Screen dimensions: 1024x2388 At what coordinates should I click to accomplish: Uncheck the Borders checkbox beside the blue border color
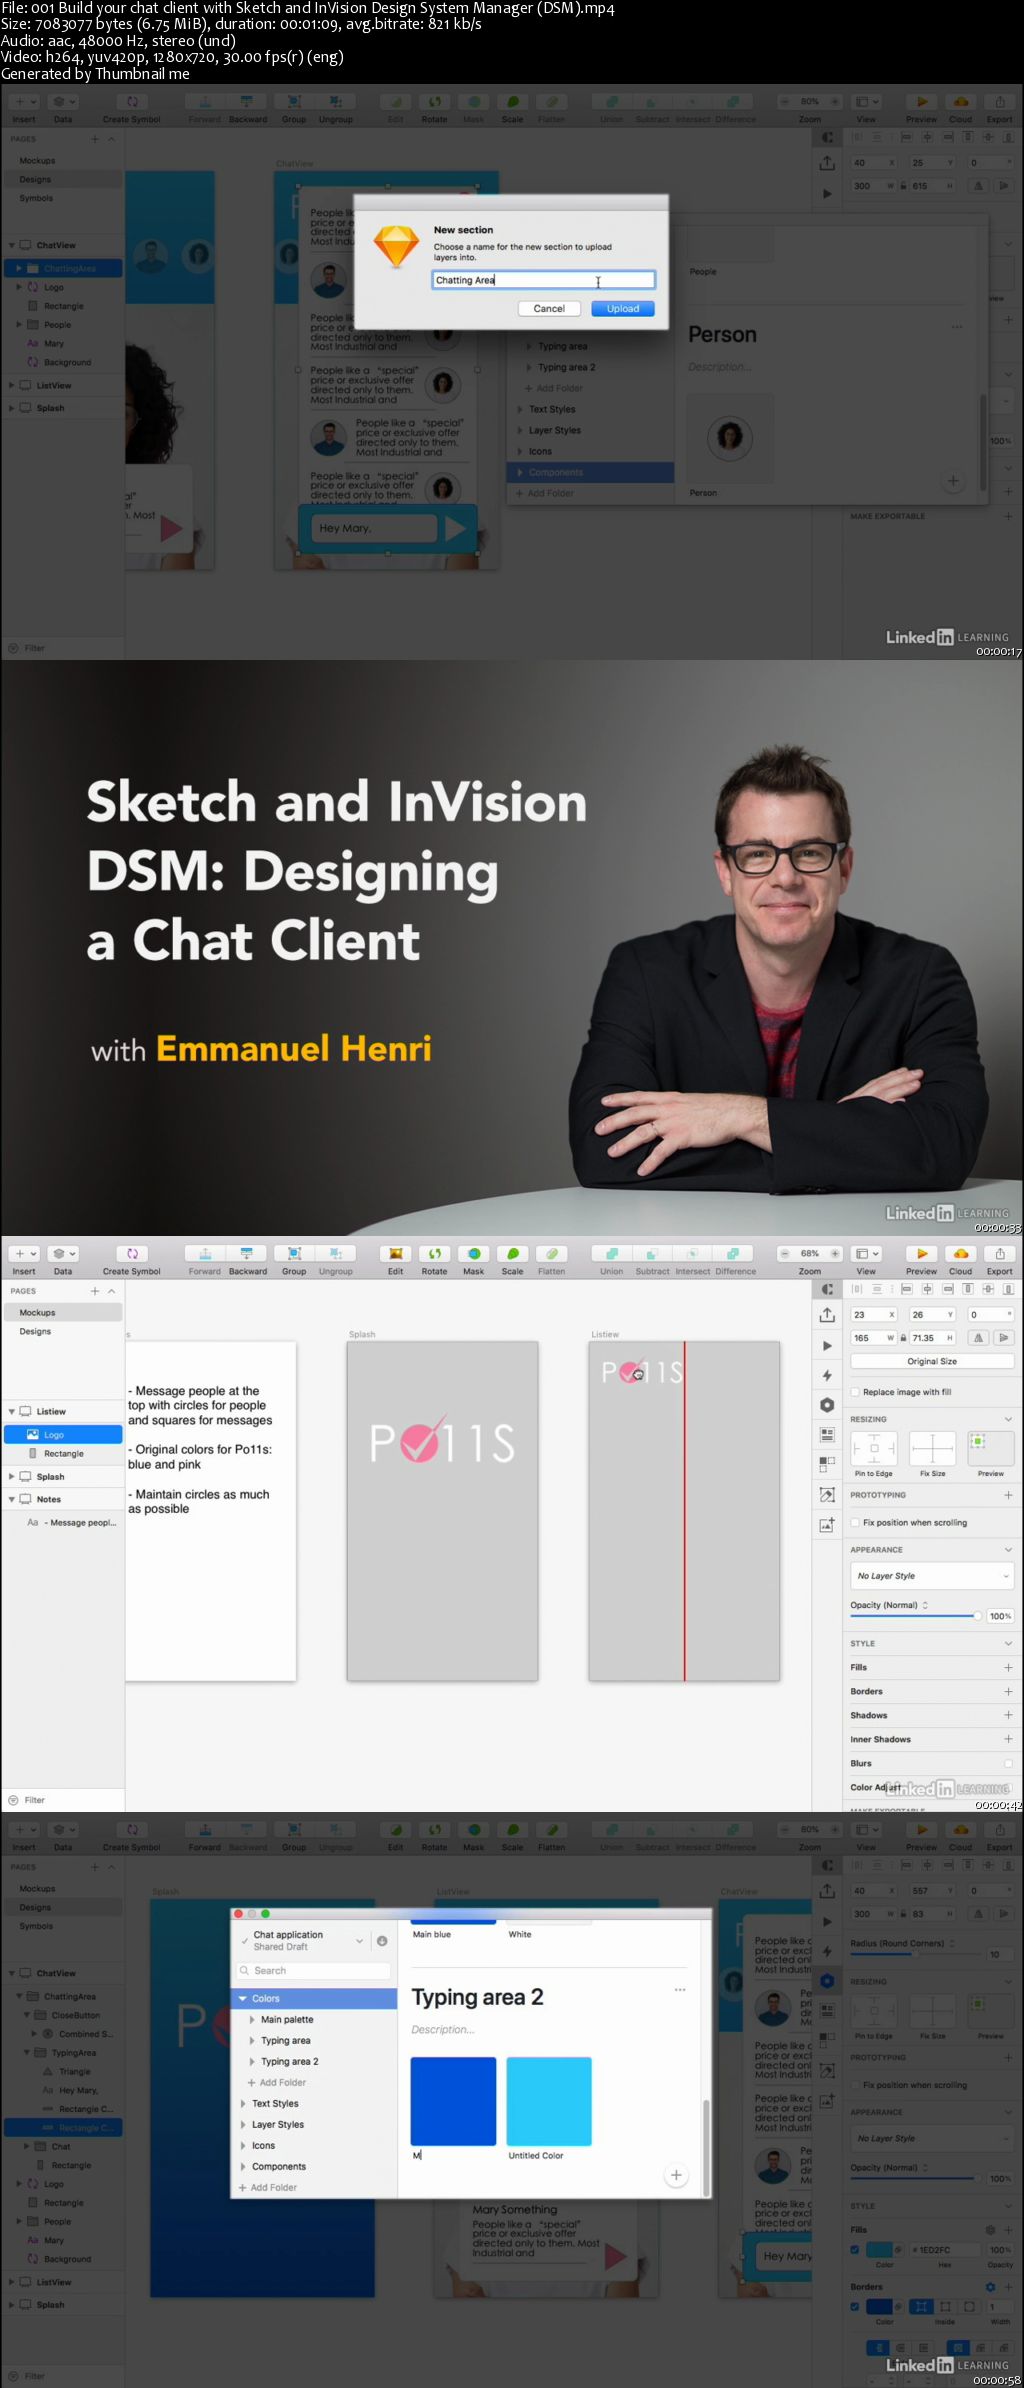click(x=855, y=2306)
